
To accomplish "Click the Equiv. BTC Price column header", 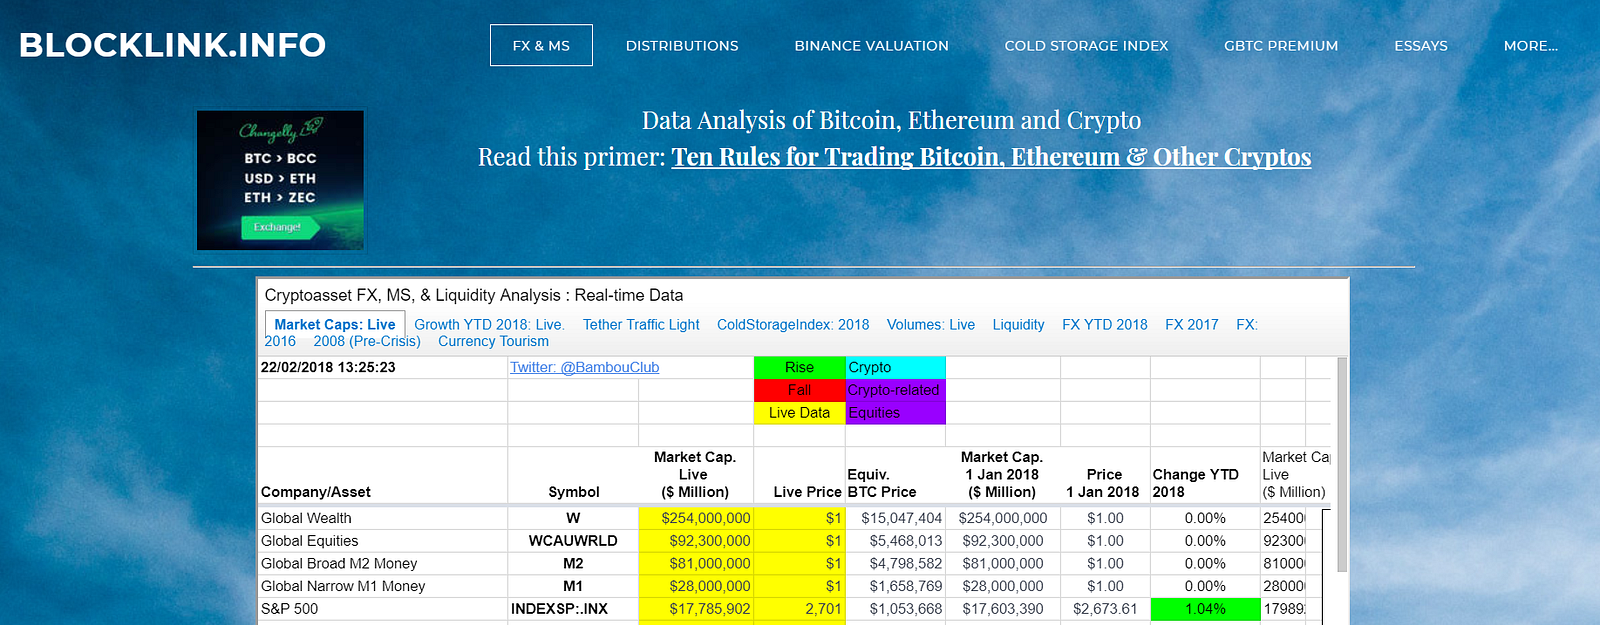I will pos(895,475).
